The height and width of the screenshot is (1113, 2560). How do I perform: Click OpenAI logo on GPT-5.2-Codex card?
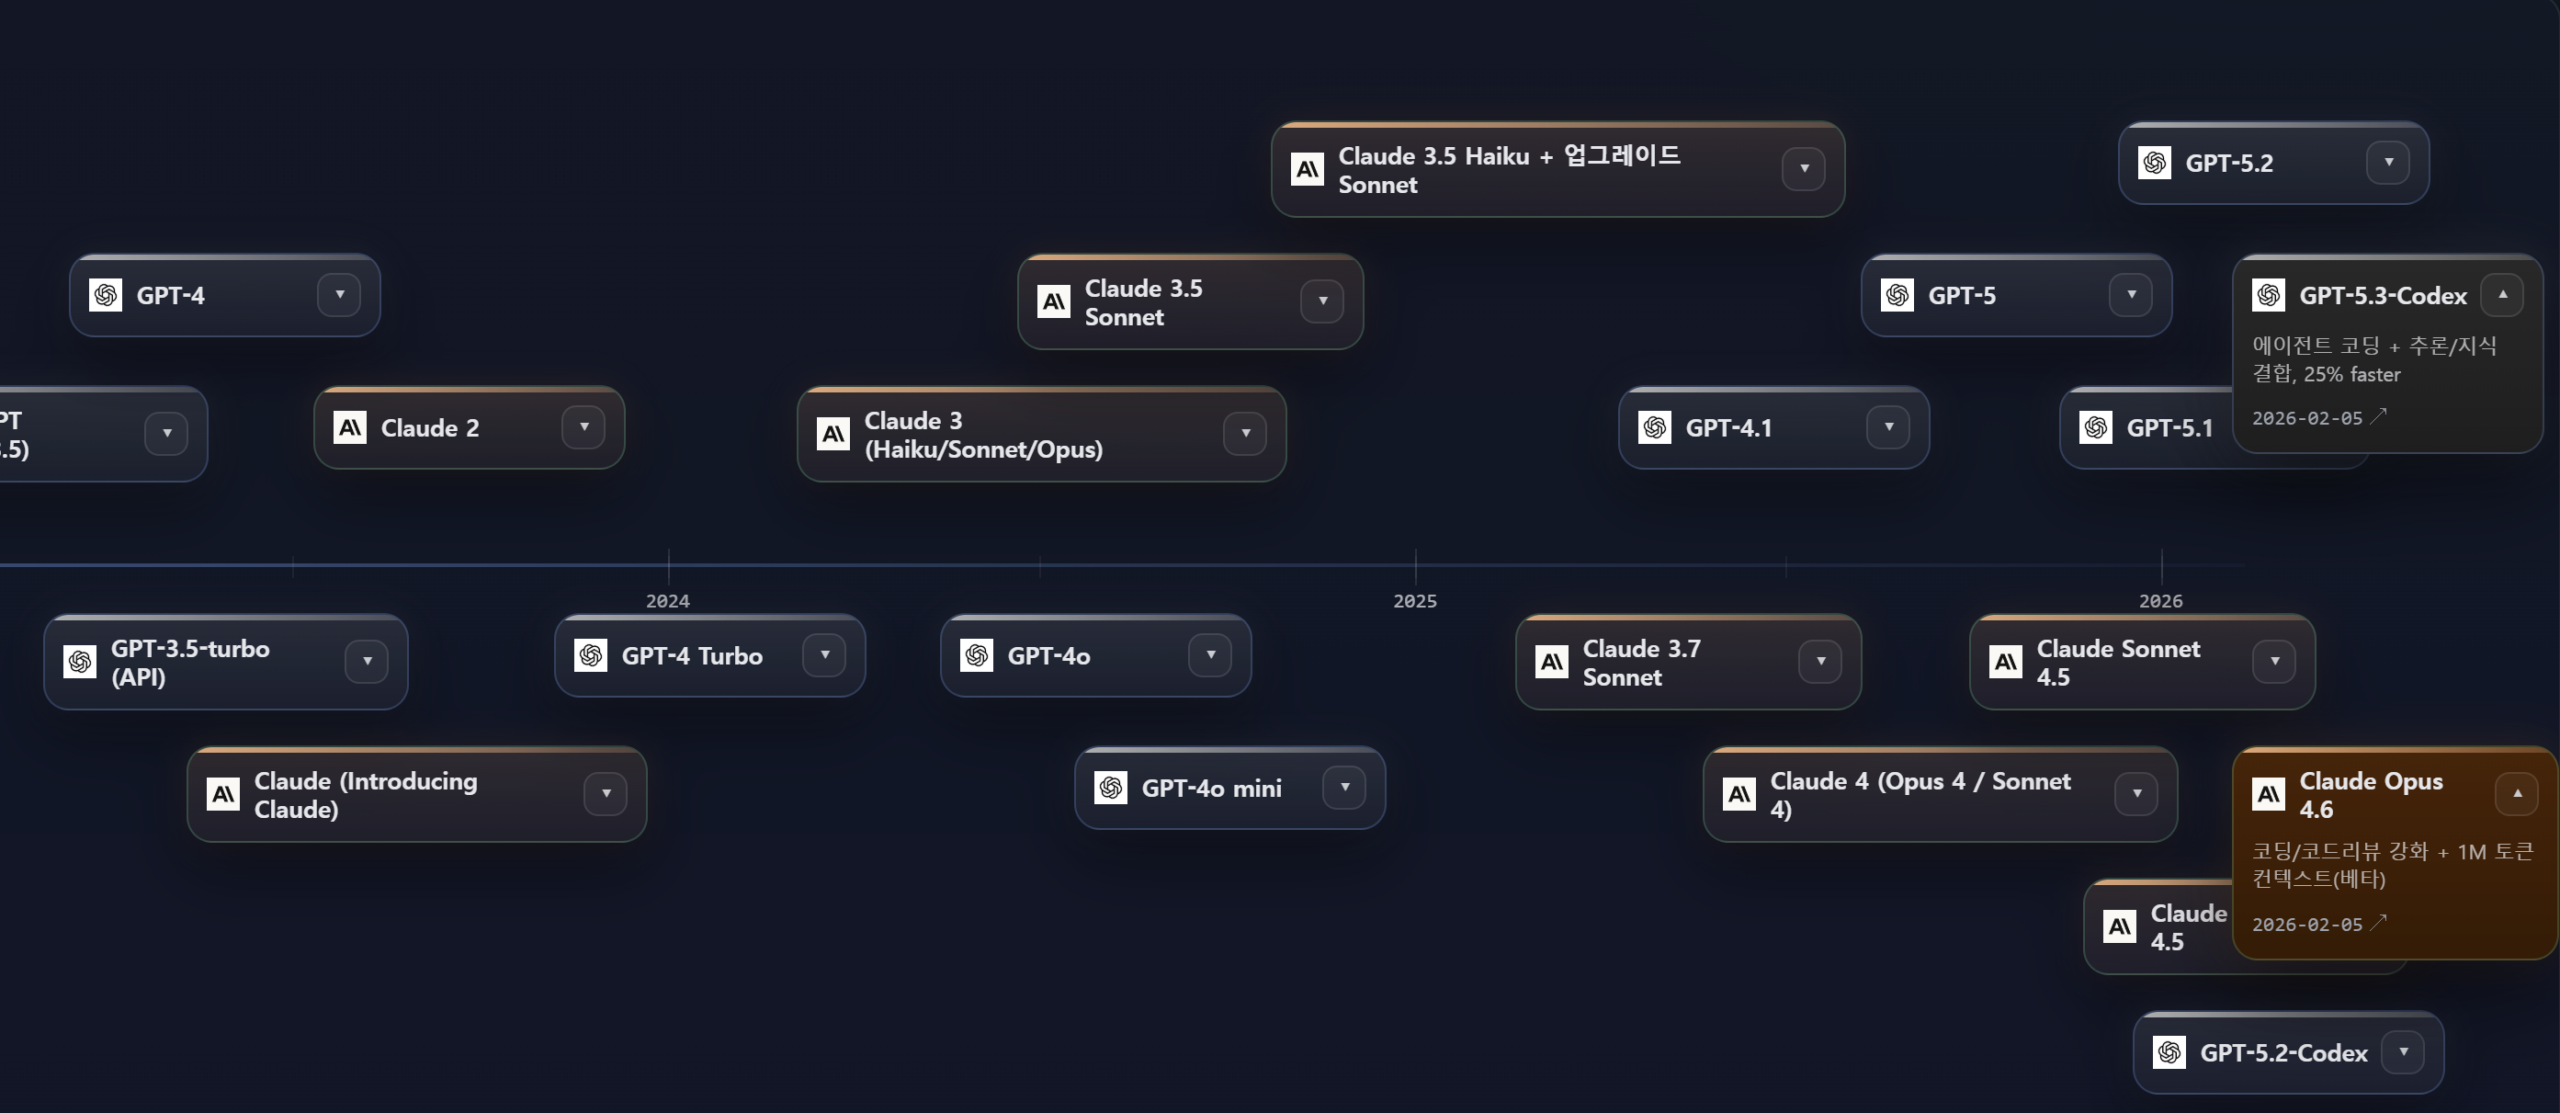pos(2169,1053)
